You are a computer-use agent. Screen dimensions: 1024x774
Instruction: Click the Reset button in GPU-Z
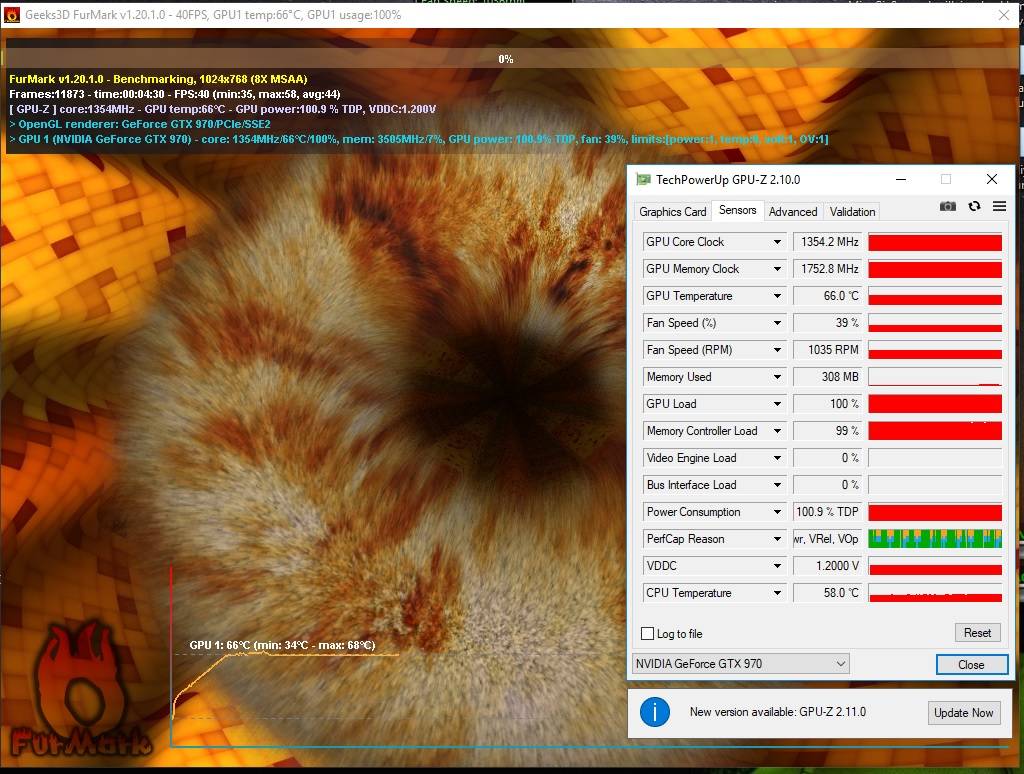[977, 633]
